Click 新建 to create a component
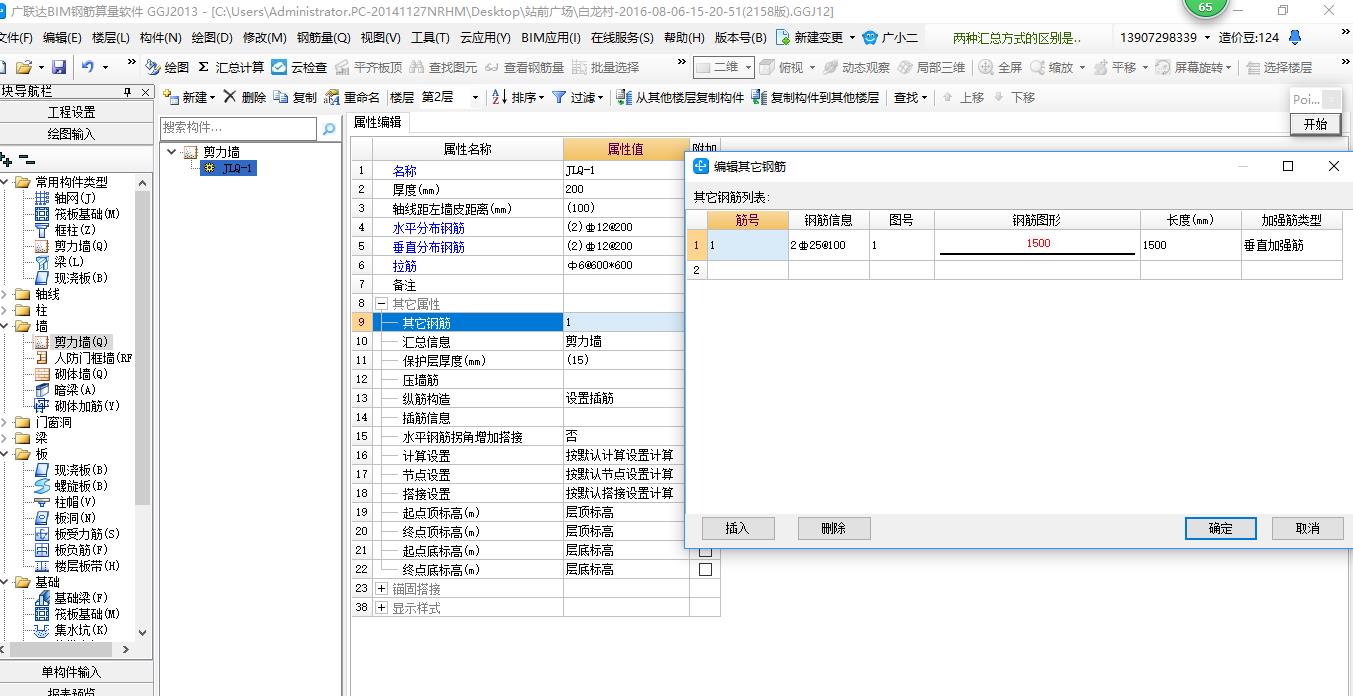 coord(188,97)
